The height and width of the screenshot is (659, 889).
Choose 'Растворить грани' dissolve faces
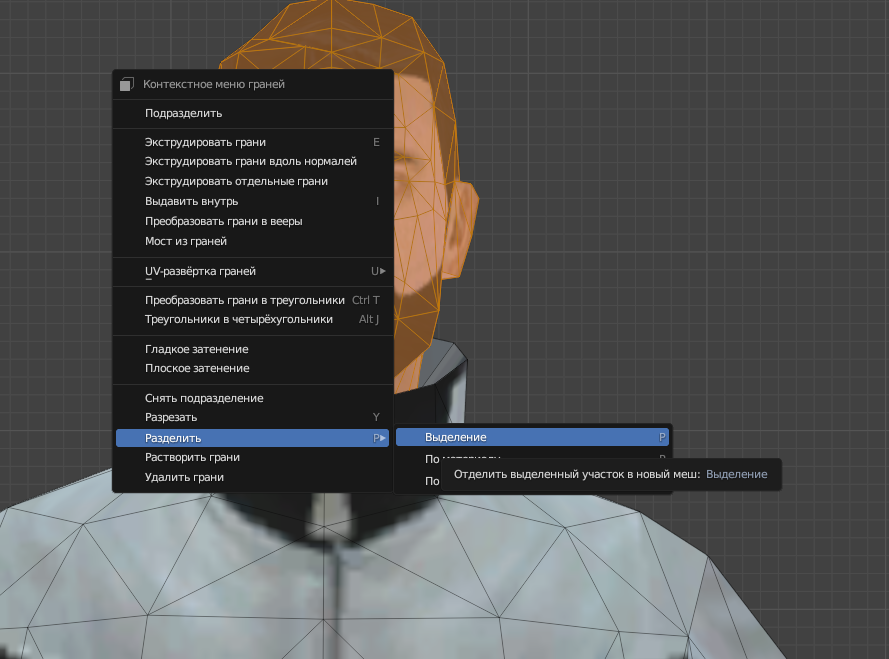pyautogui.click(x=192, y=457)
